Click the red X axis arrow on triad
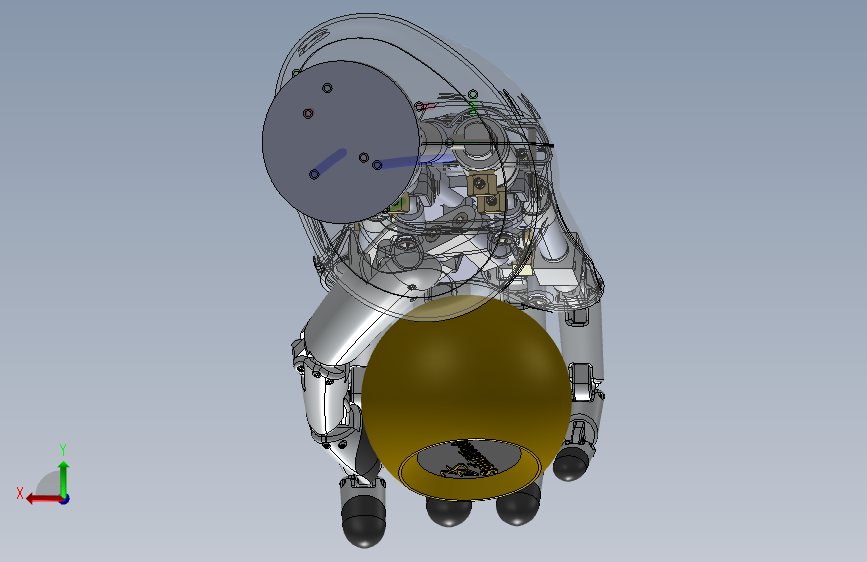Viewport: 867px width, 562px height. tap(43, 499)
